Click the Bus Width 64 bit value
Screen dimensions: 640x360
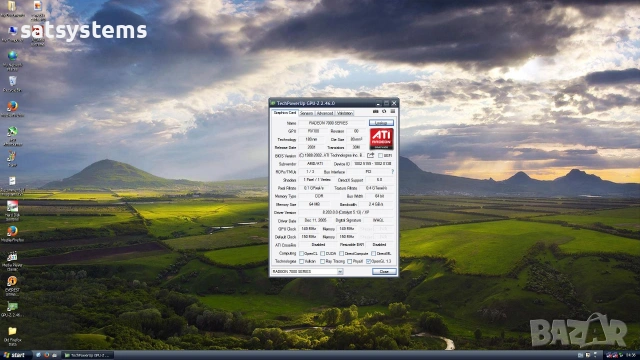(379, 196)
